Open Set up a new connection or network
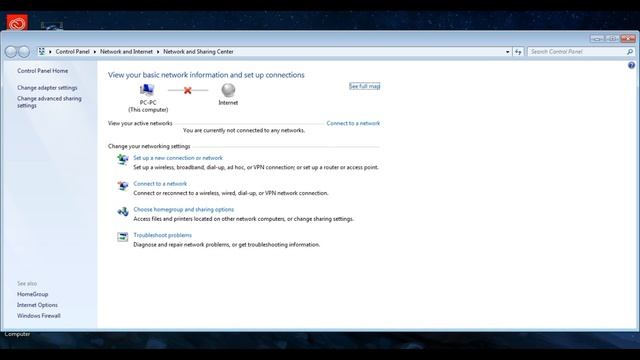This screenshot has width=640, height=360. [178, 158]
